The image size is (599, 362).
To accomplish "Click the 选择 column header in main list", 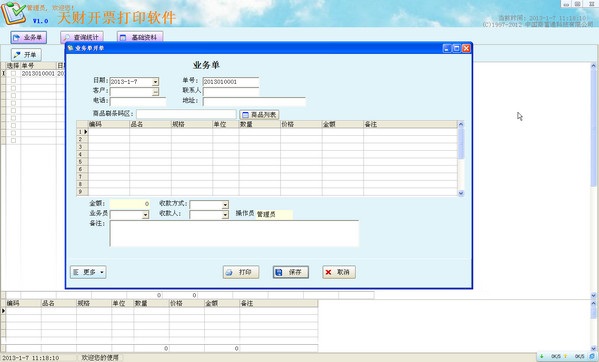I will pos(13,66).
